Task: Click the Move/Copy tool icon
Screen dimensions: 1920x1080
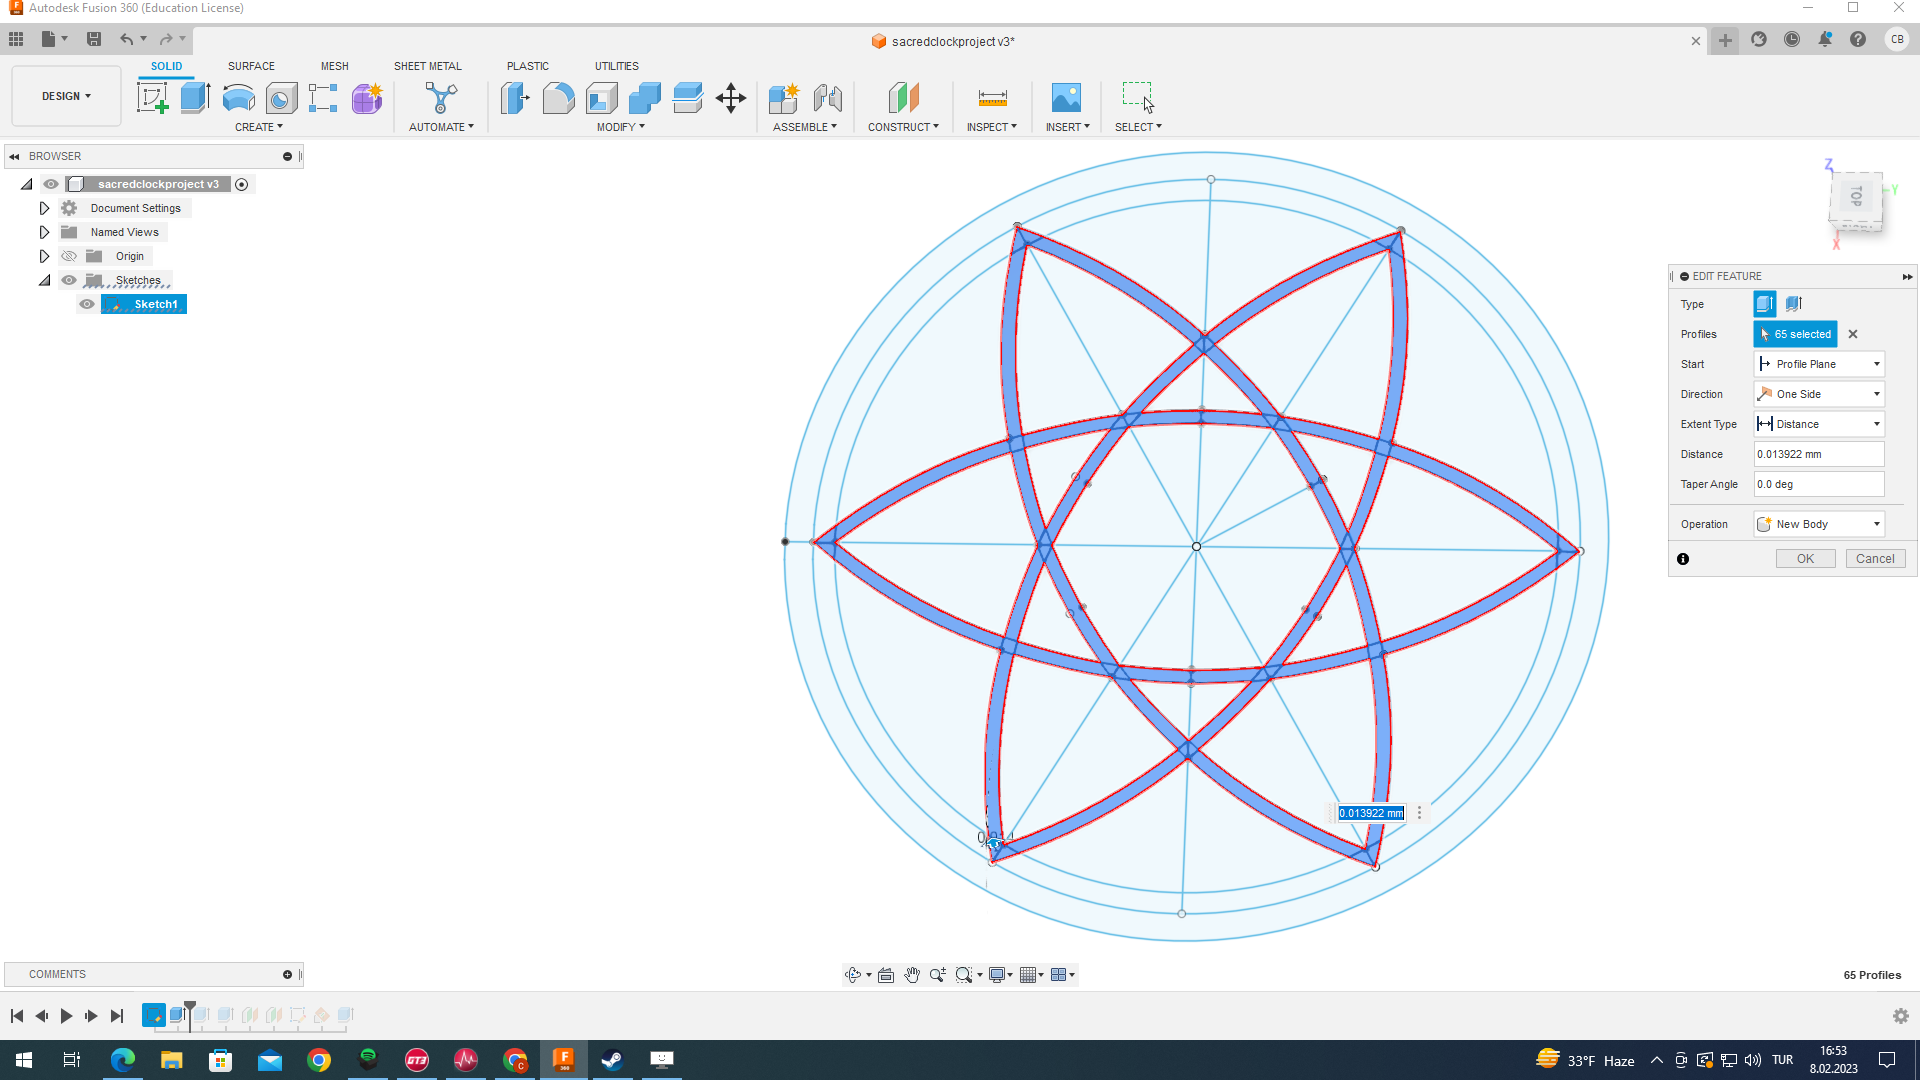Action: coord(731,98)
